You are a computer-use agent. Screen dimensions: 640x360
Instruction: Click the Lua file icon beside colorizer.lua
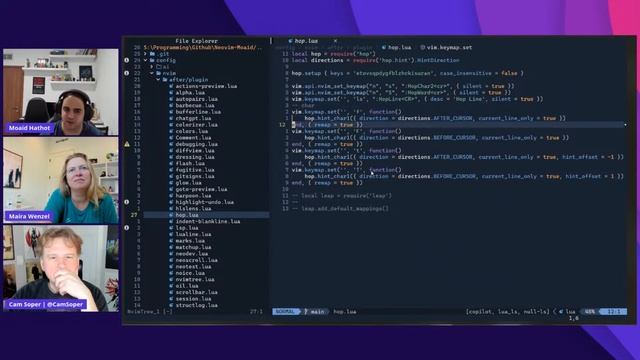tap(171, 125)
